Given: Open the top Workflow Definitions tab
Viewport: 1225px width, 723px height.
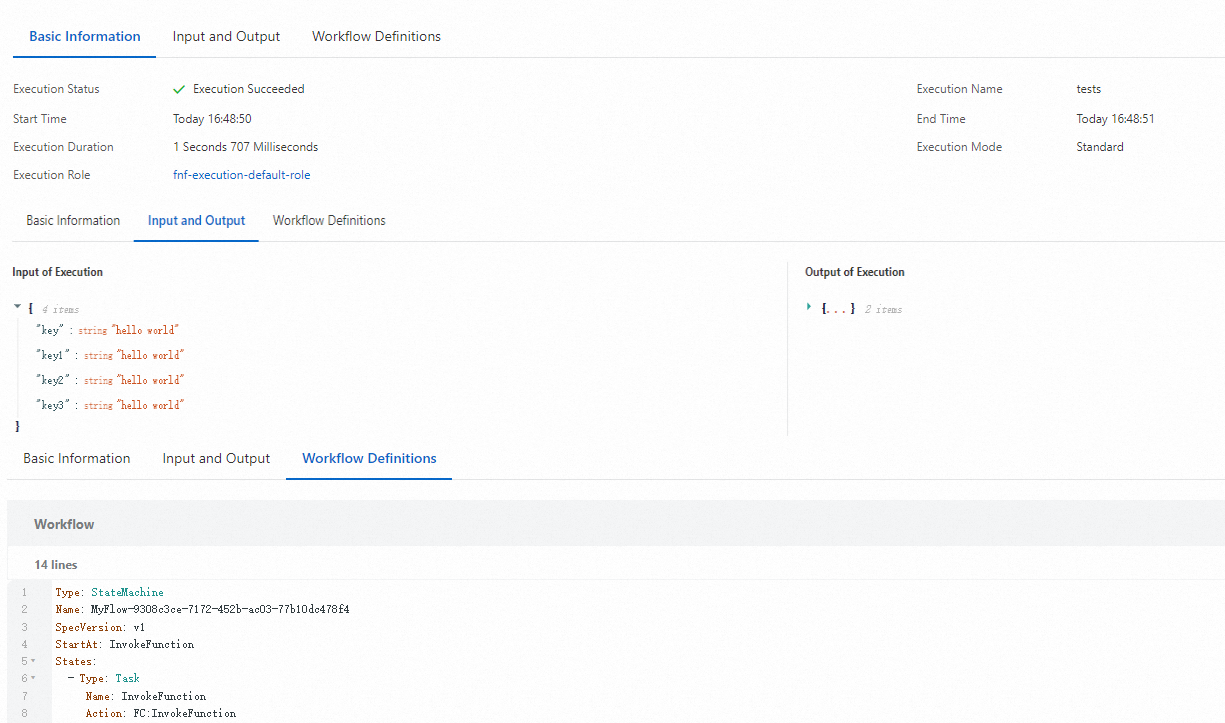Looking at the screenshot, I should (376, 36).
